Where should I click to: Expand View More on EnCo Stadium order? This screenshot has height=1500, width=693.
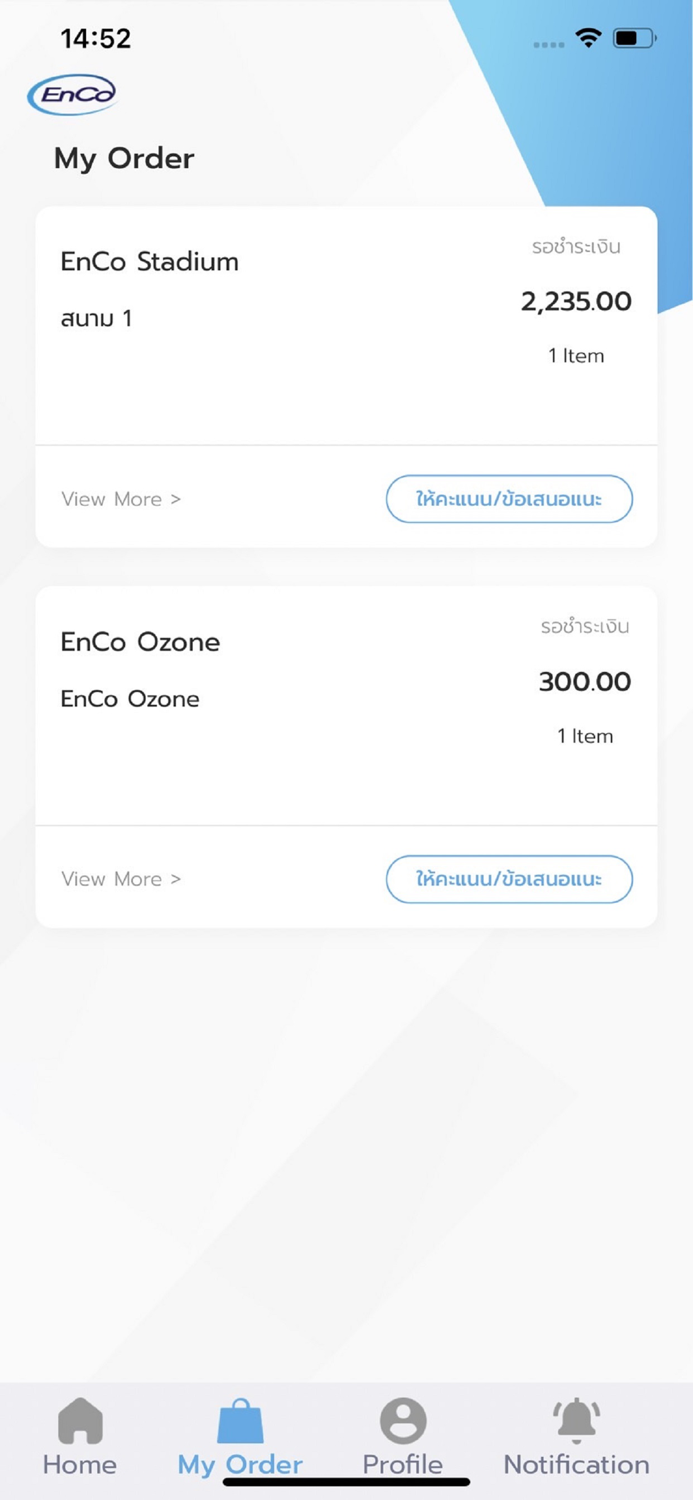[120, 499]
